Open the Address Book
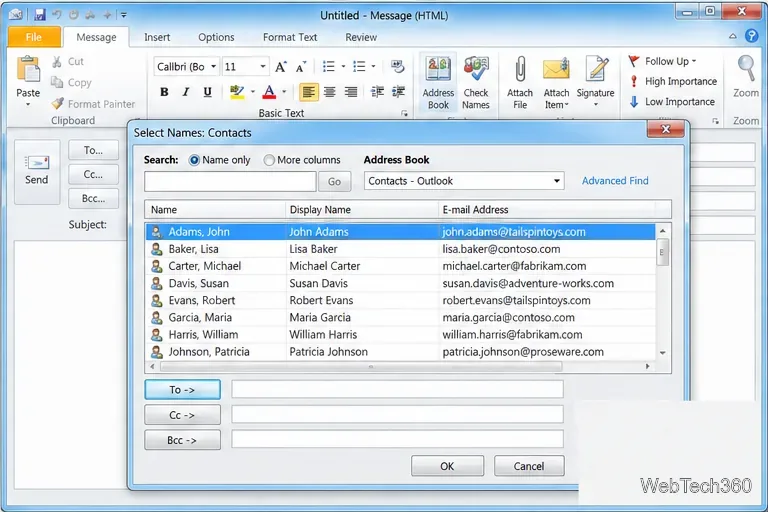768x512 pixels. pyautogui.click(x=438, y=83)
